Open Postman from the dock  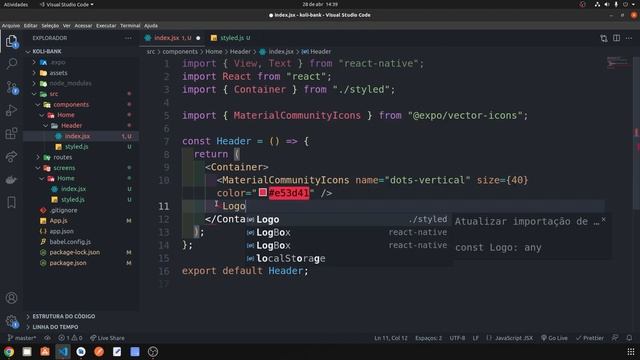[99, 352]
